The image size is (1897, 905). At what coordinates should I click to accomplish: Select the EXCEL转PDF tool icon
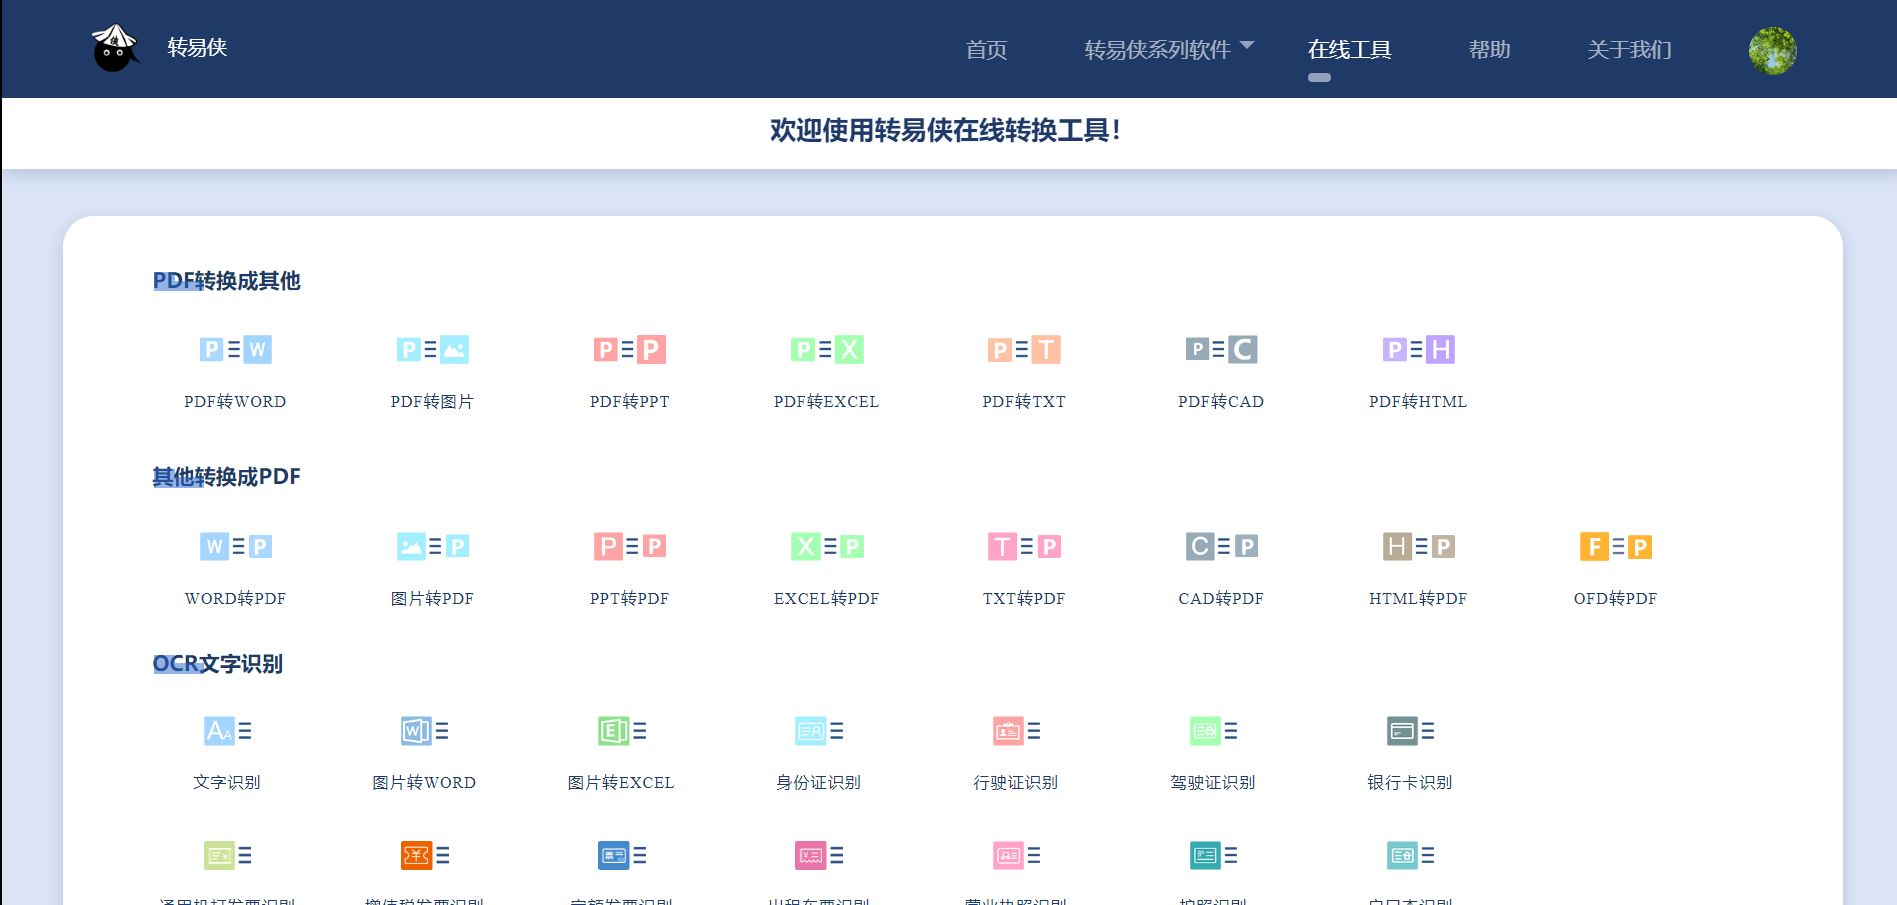(x=826, y=547)
